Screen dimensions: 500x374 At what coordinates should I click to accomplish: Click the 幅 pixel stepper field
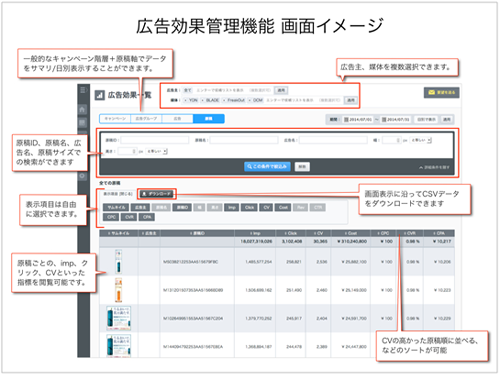[391, 140]
